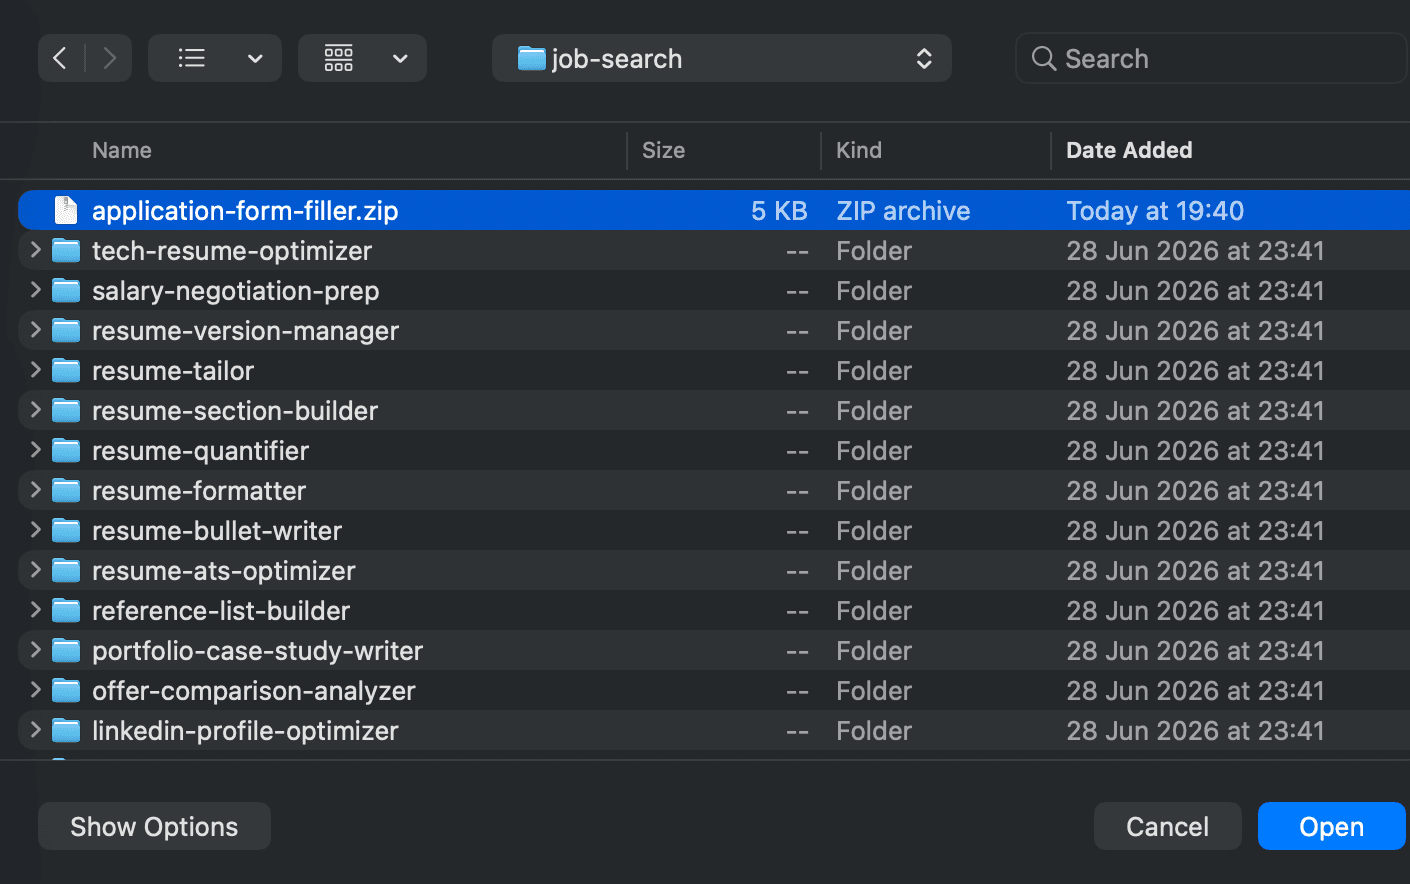Expand the offer-comparison-analyzer folder
The height and width of the screenshot is (884, 1410).
pyautogui.click(x=35, y=690)
